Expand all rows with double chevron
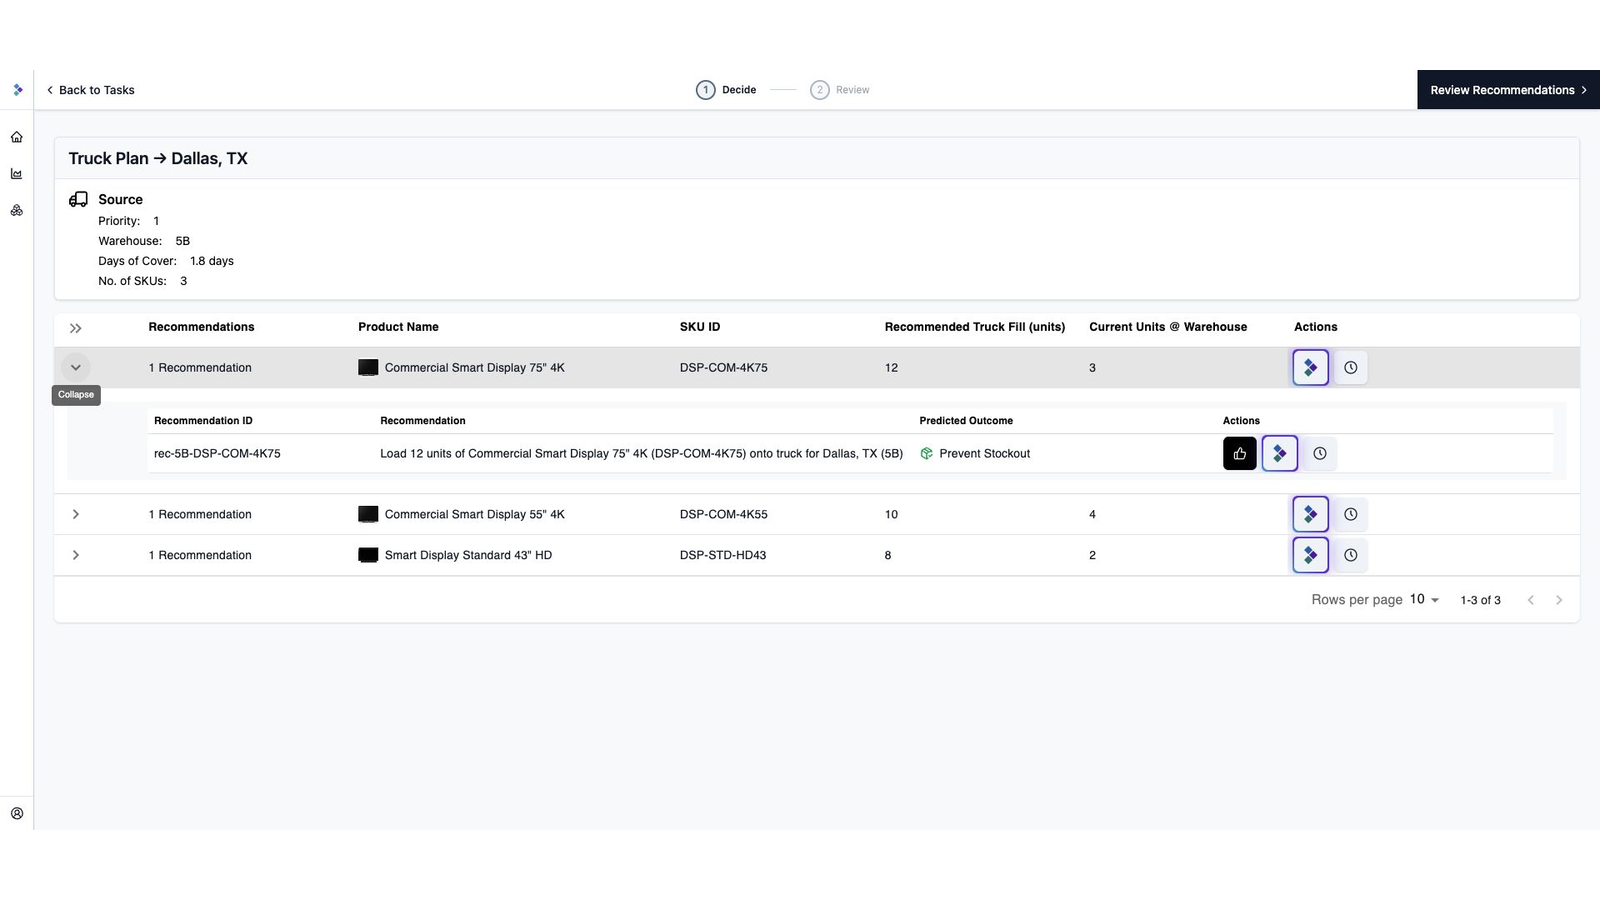 (75, 328)
